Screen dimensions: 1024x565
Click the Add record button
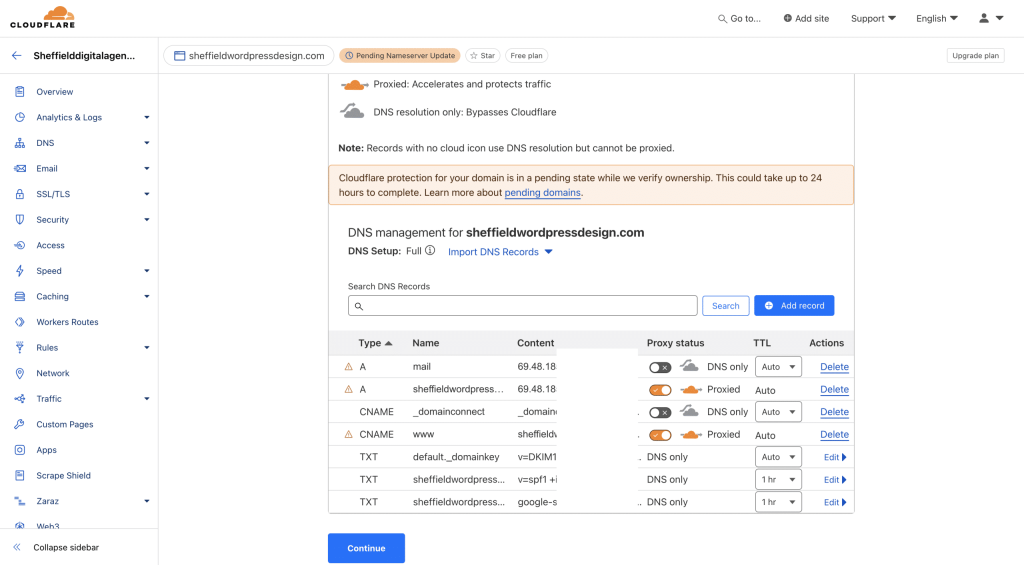(x=794, y=306)
